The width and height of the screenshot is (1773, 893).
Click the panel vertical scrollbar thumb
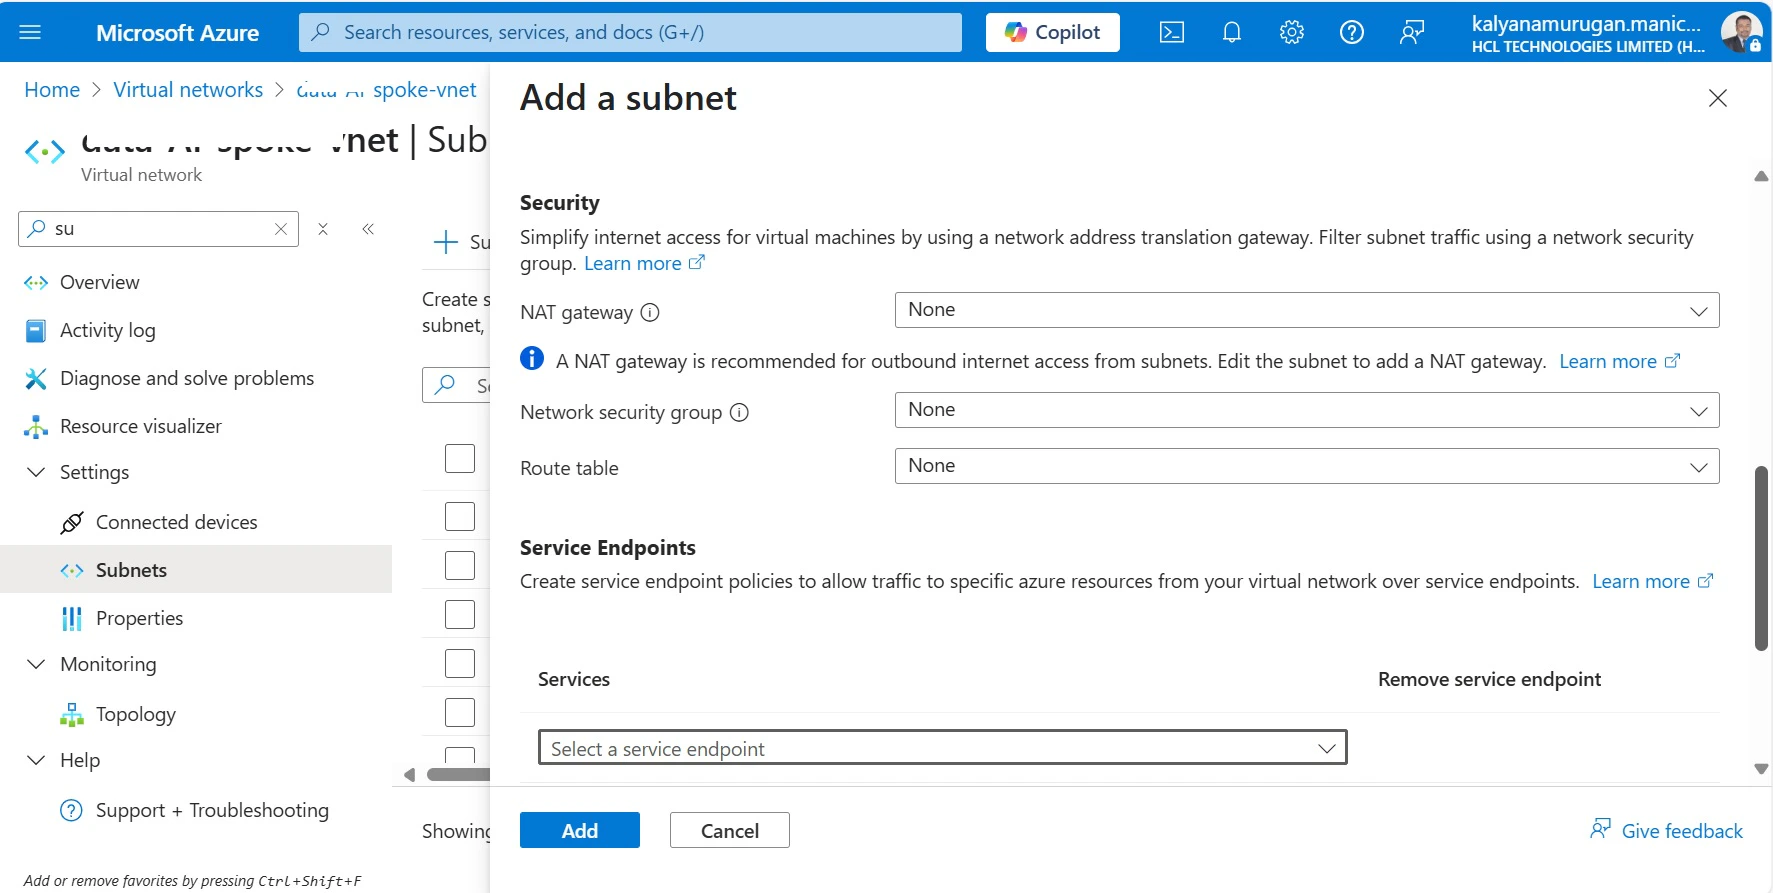point(1761,558)
